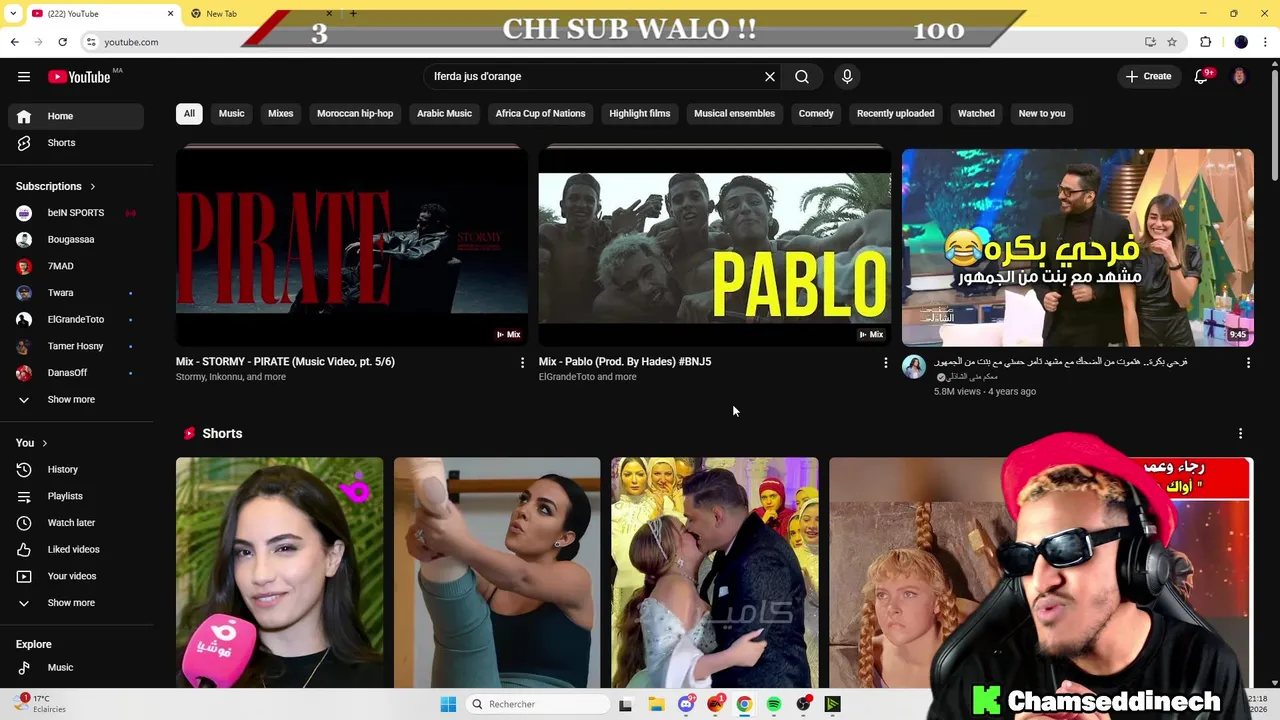Viewport: 1280px width, 720px height.
Task: Run the search with the magnifier button
Action: click(x=802, y=77)
